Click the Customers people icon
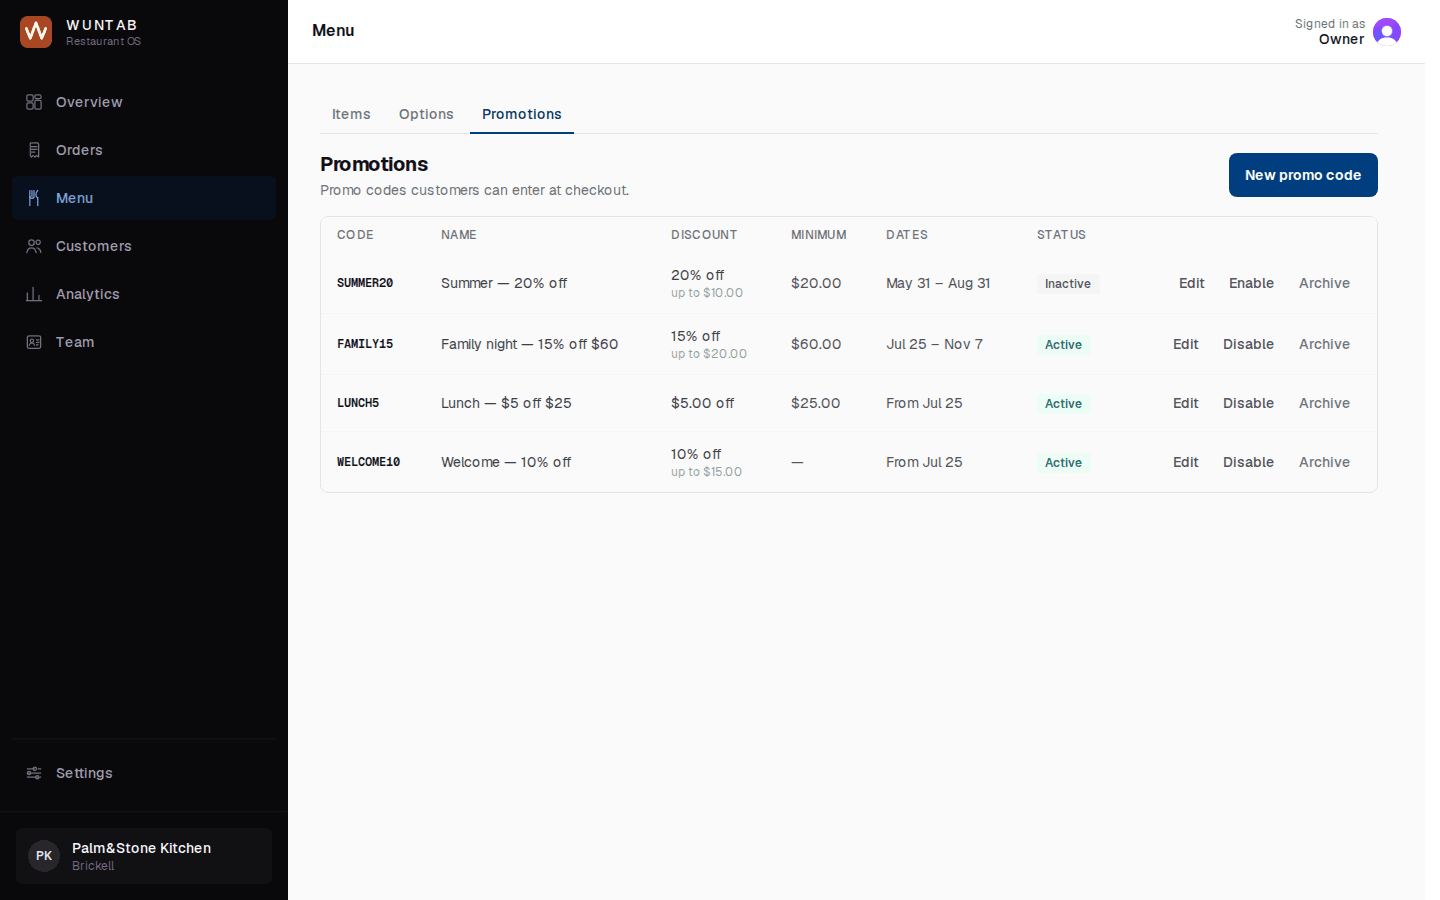 tap(34, 246)
